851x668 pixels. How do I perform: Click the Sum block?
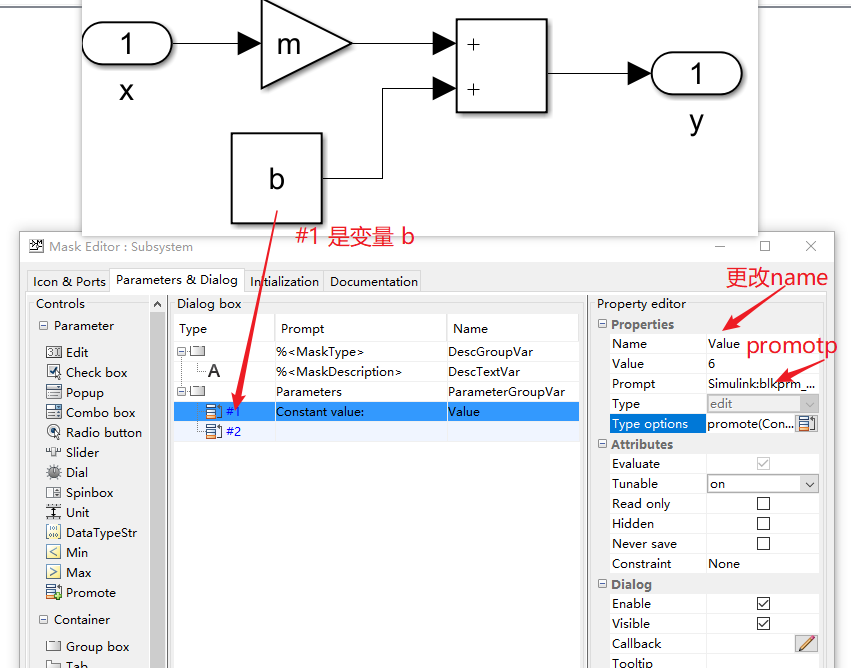(x=501, y=66)
